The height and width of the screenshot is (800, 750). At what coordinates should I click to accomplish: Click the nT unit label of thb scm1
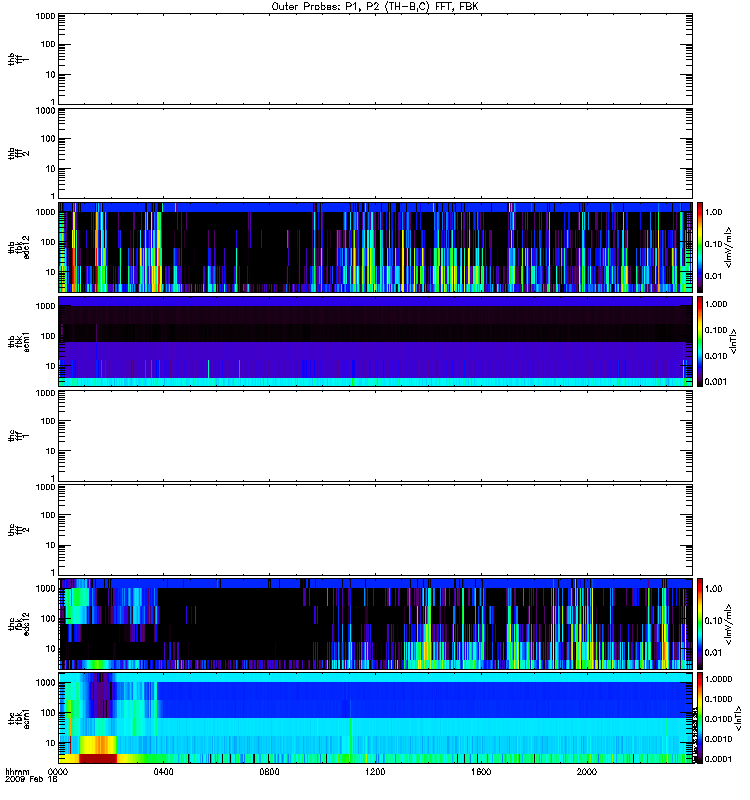(734, 341)
